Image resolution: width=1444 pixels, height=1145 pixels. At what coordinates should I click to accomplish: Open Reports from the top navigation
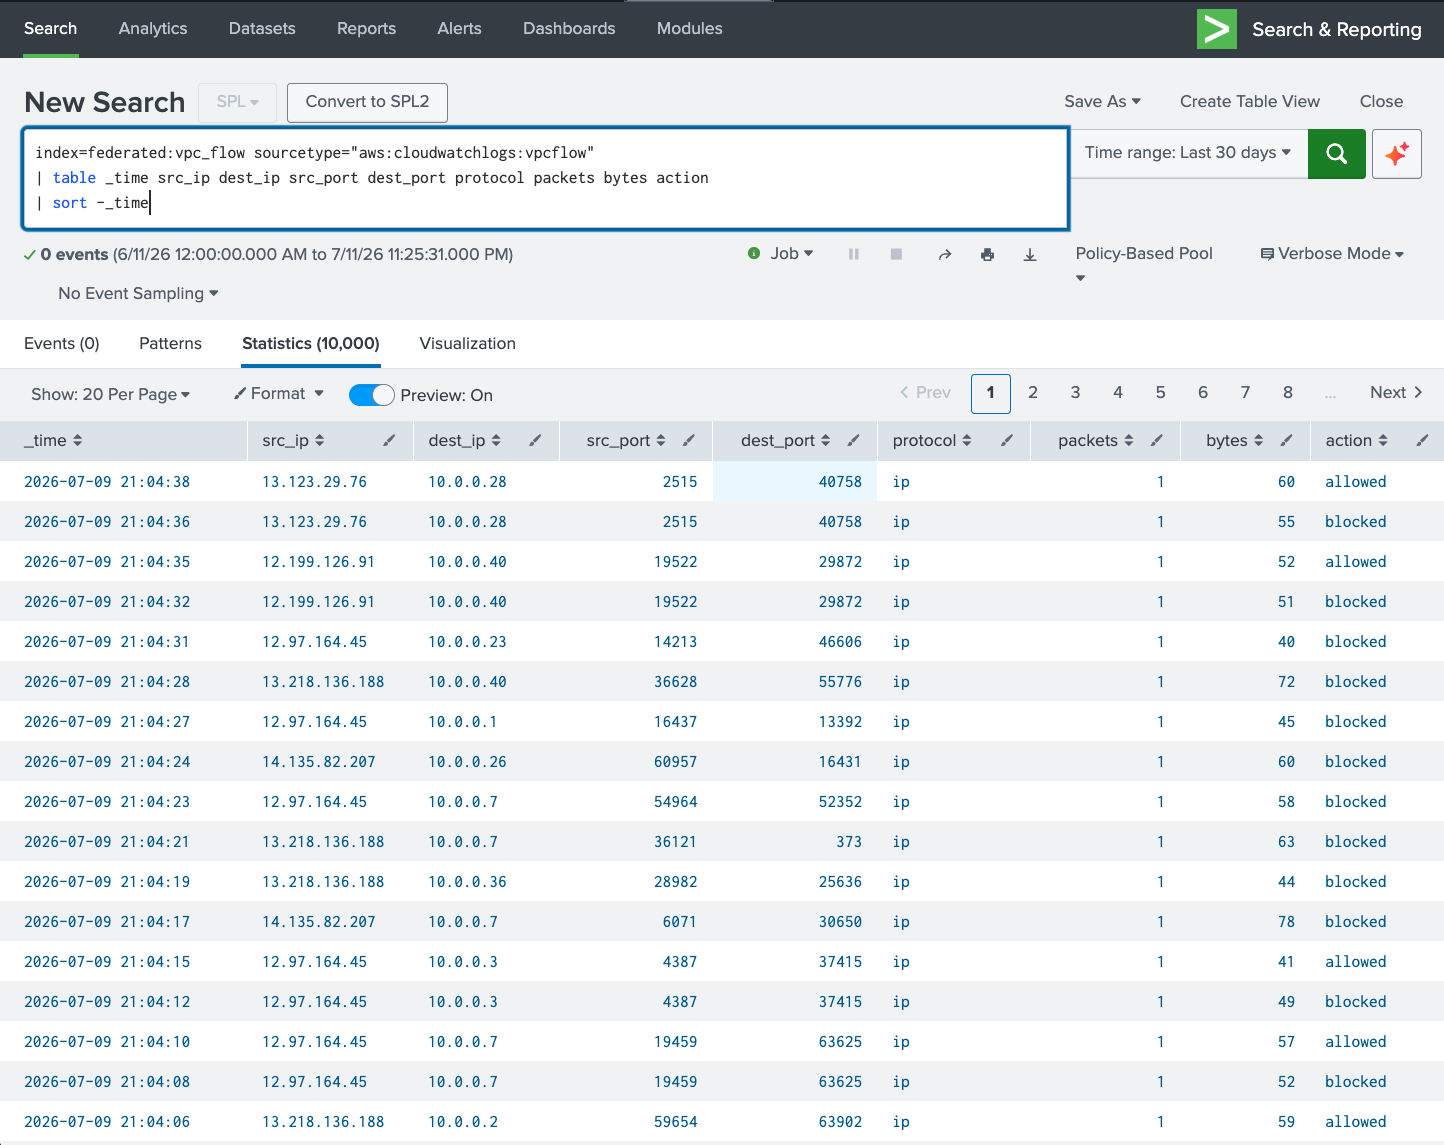pos(366,28)
